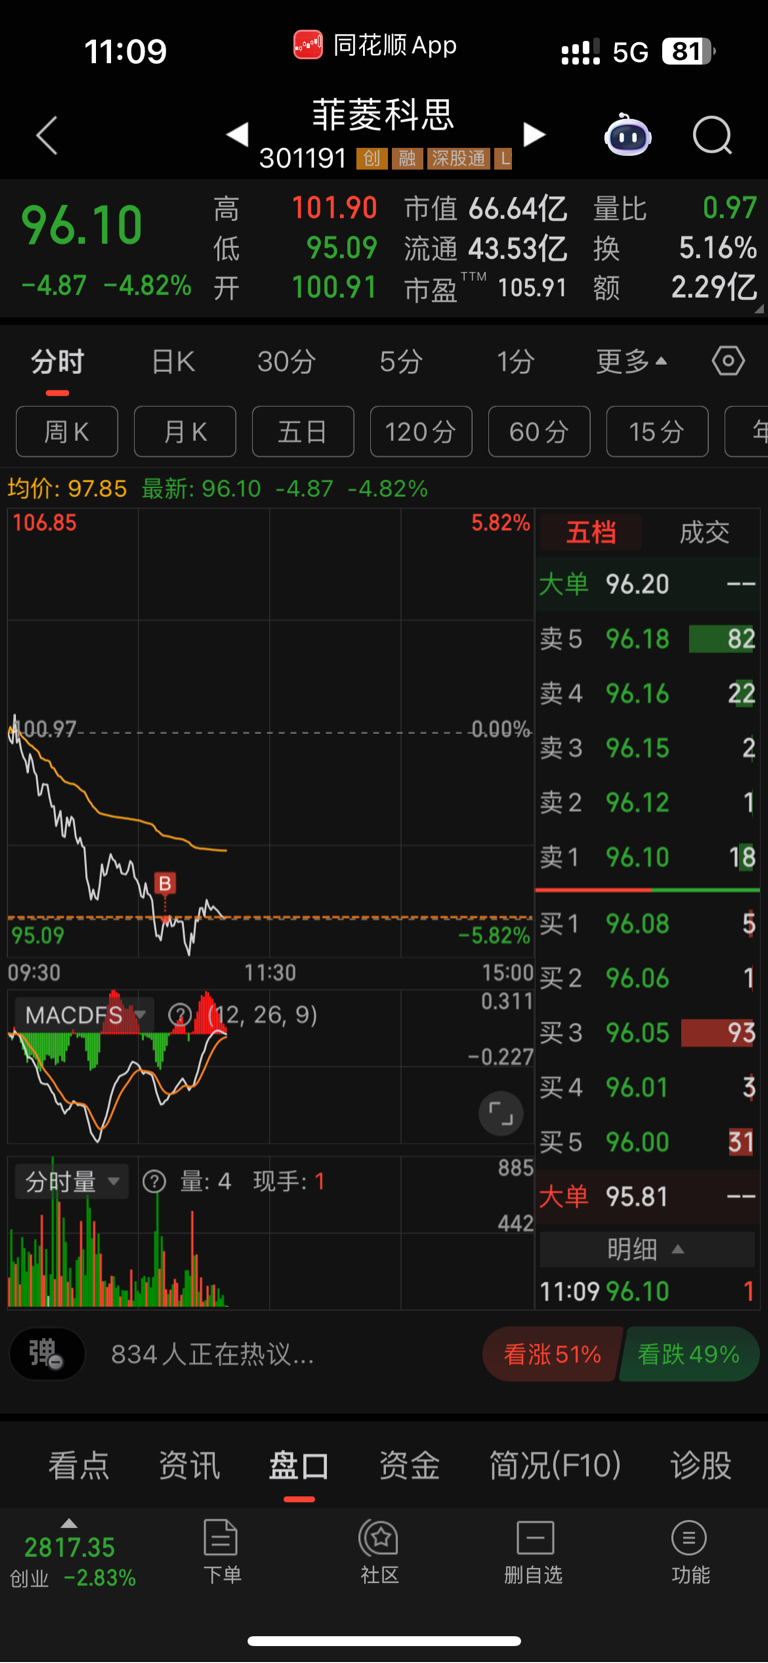Tap stock name 菲菱科思 title

pyautogui.click(x=384, y=115)
